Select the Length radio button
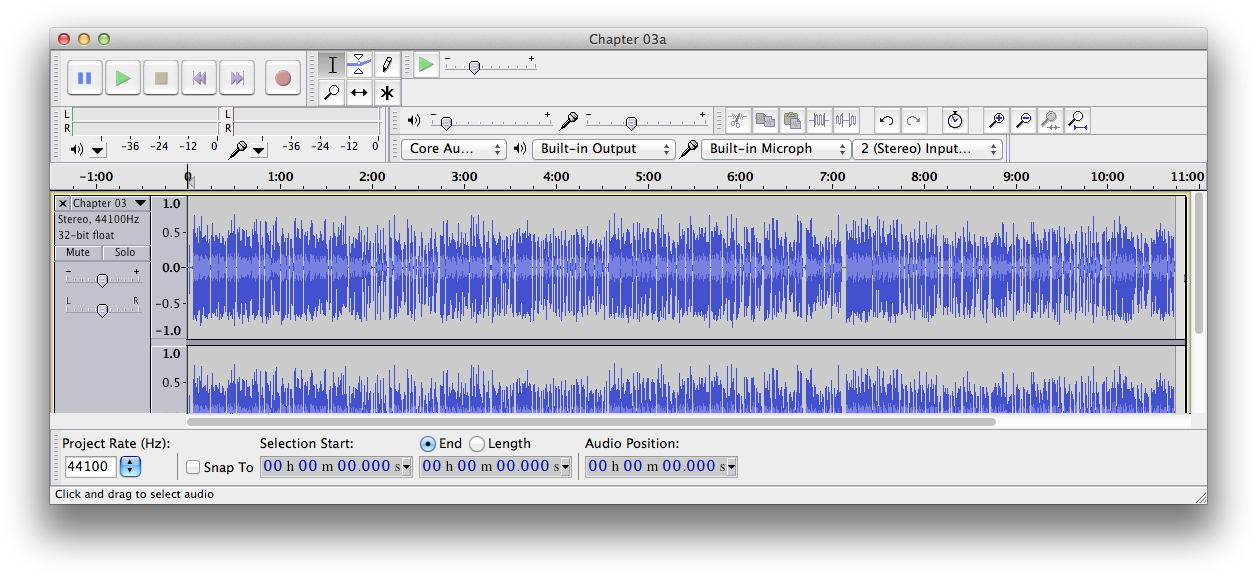 [477, 444]
